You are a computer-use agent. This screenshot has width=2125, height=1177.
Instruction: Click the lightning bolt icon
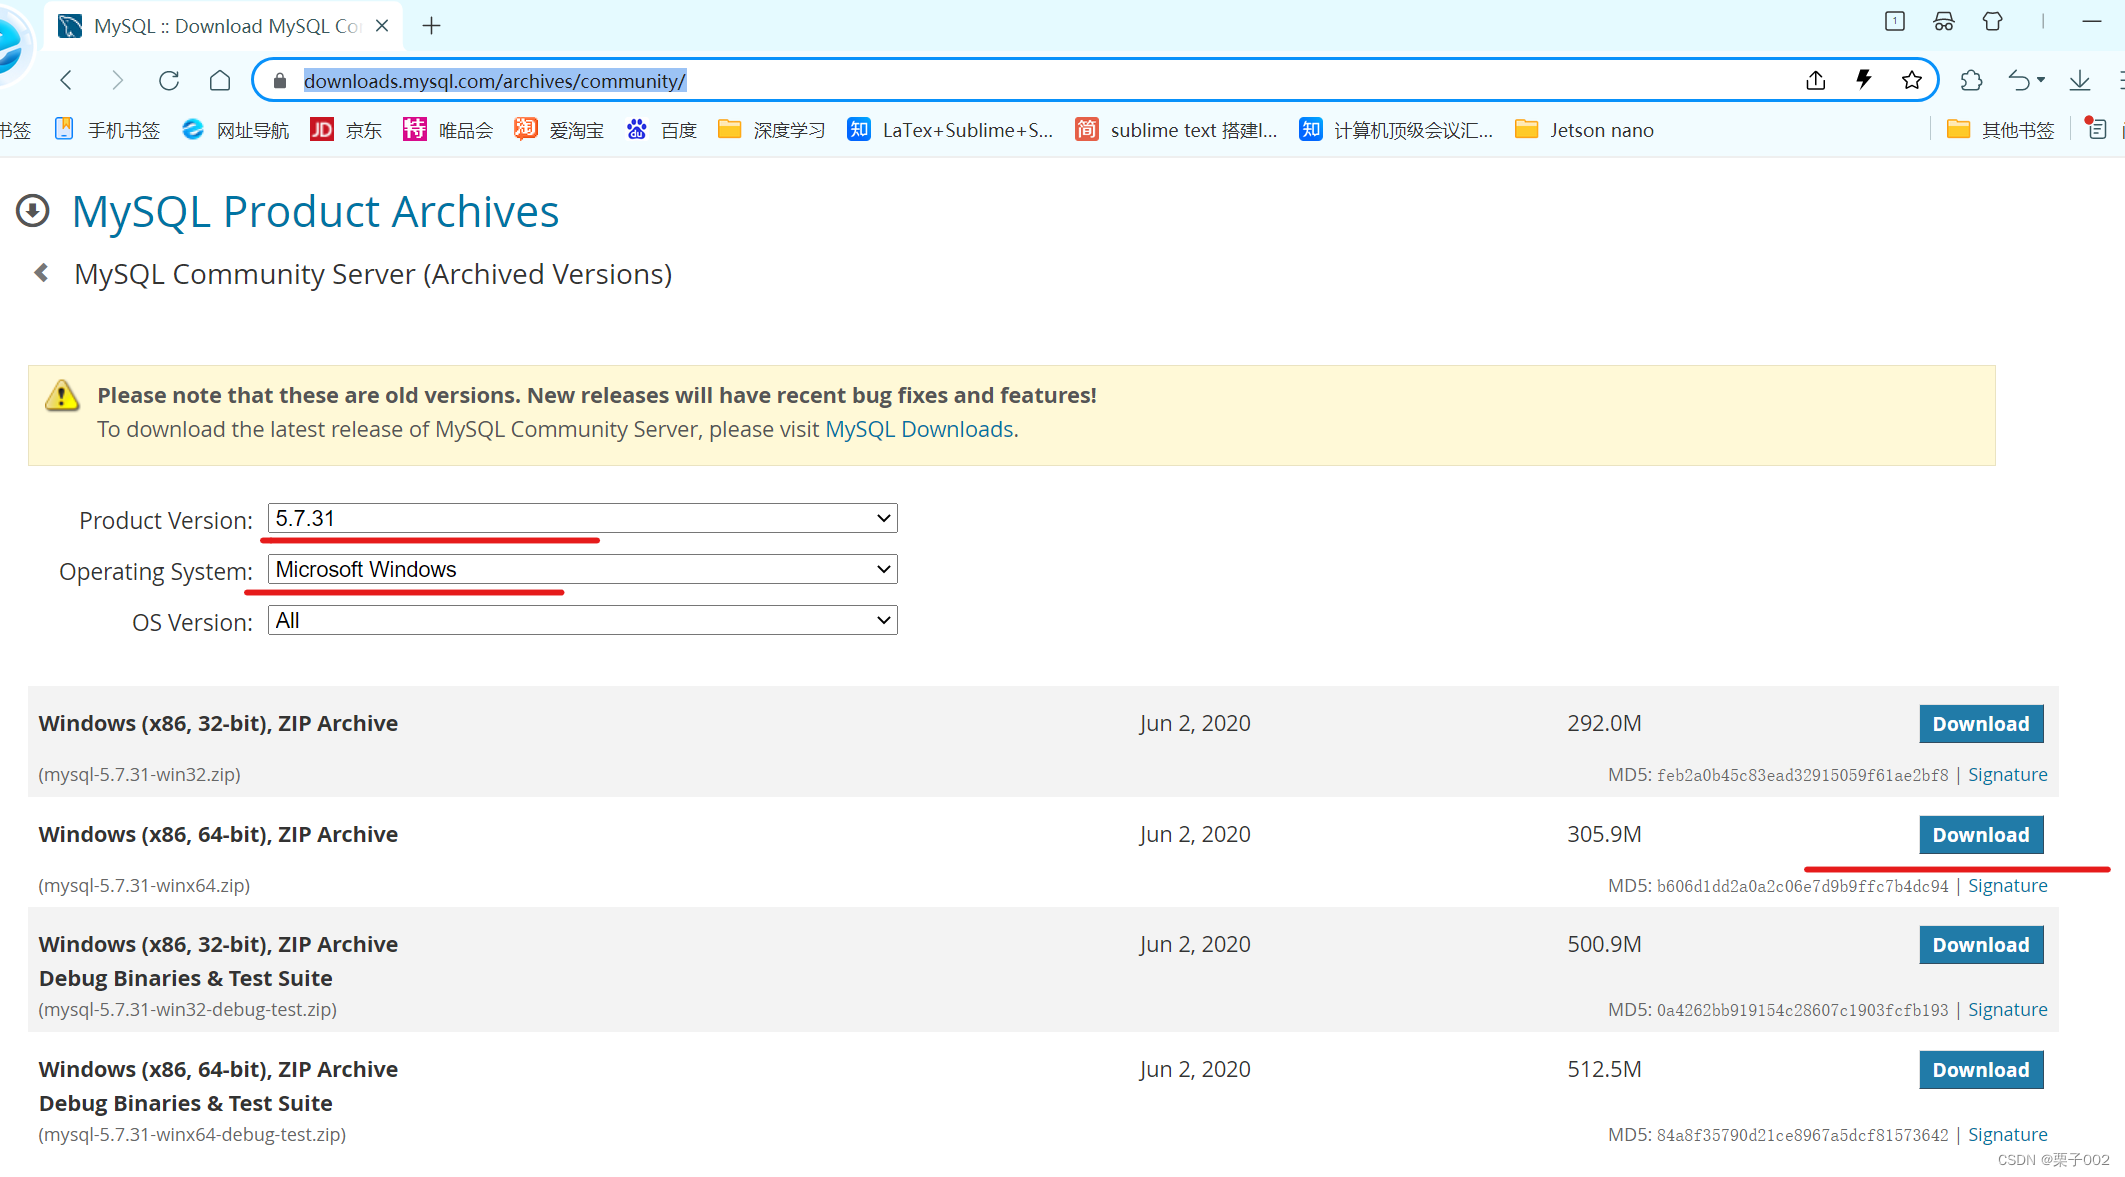click(x=1864, y=80)
